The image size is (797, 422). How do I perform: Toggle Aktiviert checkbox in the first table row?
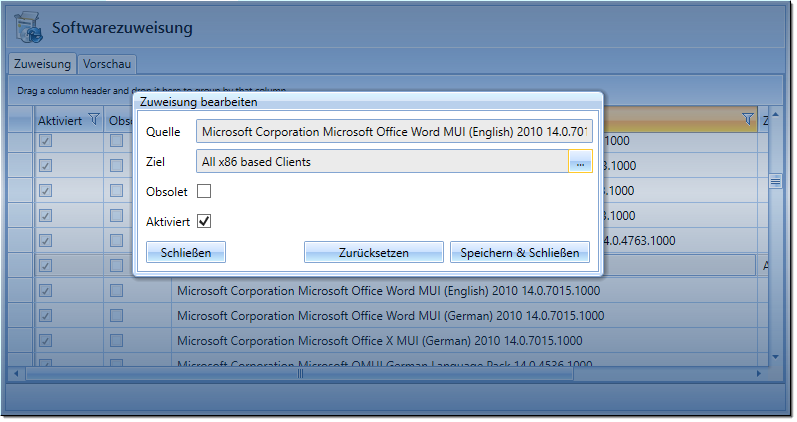point(45,141)
